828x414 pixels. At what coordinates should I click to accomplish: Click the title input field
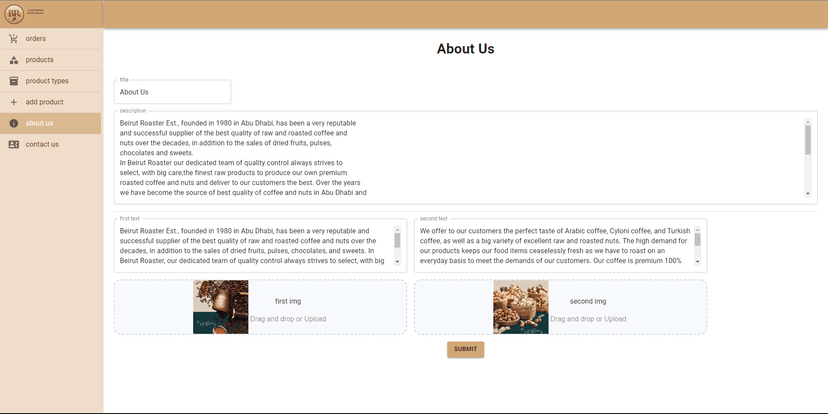tap(173, 92)
